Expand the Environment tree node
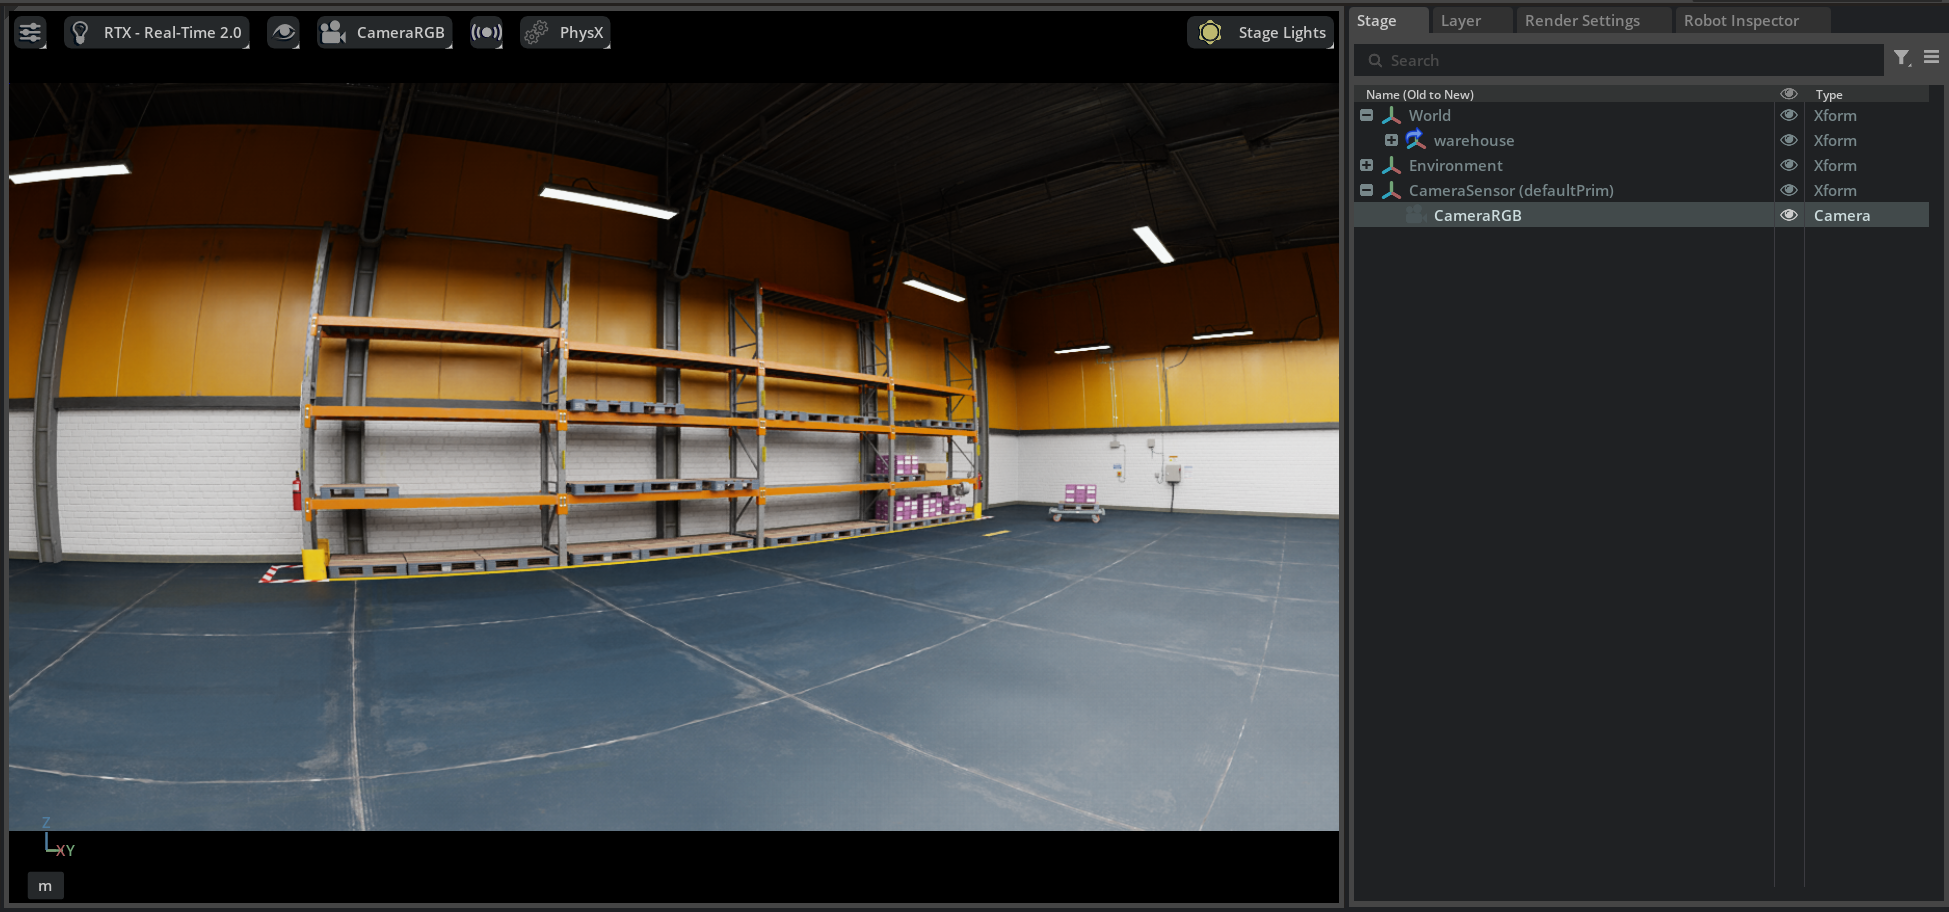The image size is (1949, 912). click(x=1366, y=165)
